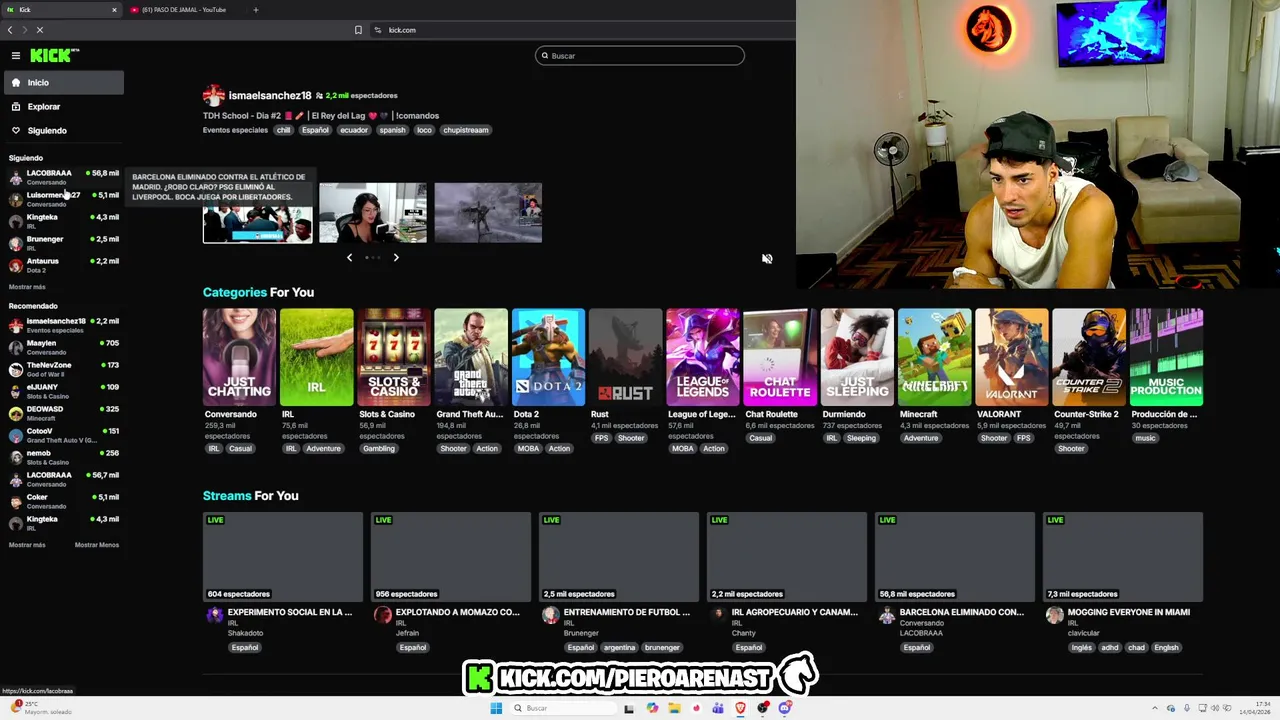1280x720 pixels.
Task: Open Explorar in sidebar
Action: click(x=64, y=107)
